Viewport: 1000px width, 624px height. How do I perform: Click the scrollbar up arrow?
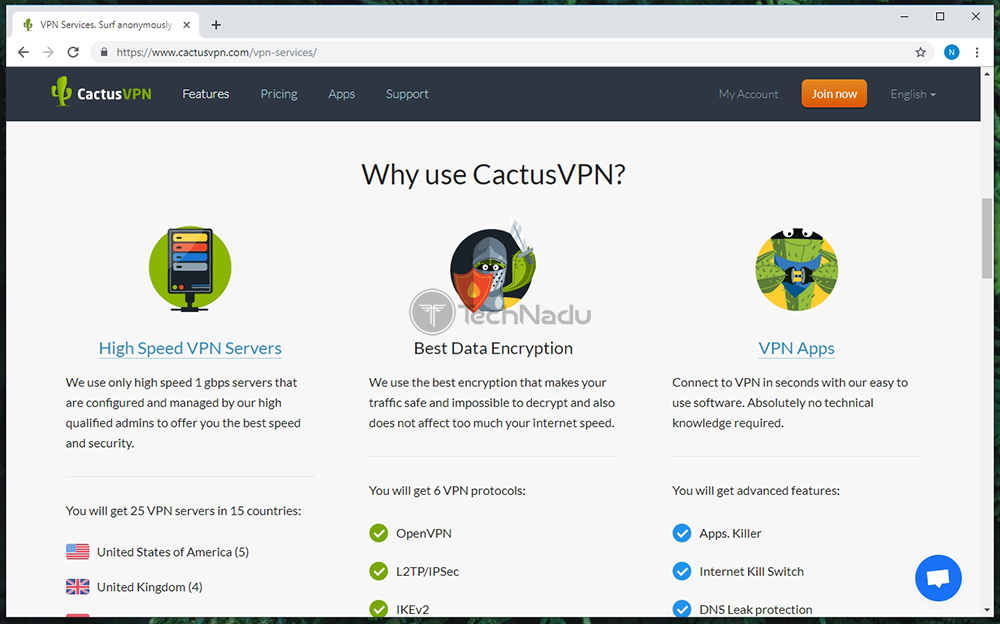(987, 73)
